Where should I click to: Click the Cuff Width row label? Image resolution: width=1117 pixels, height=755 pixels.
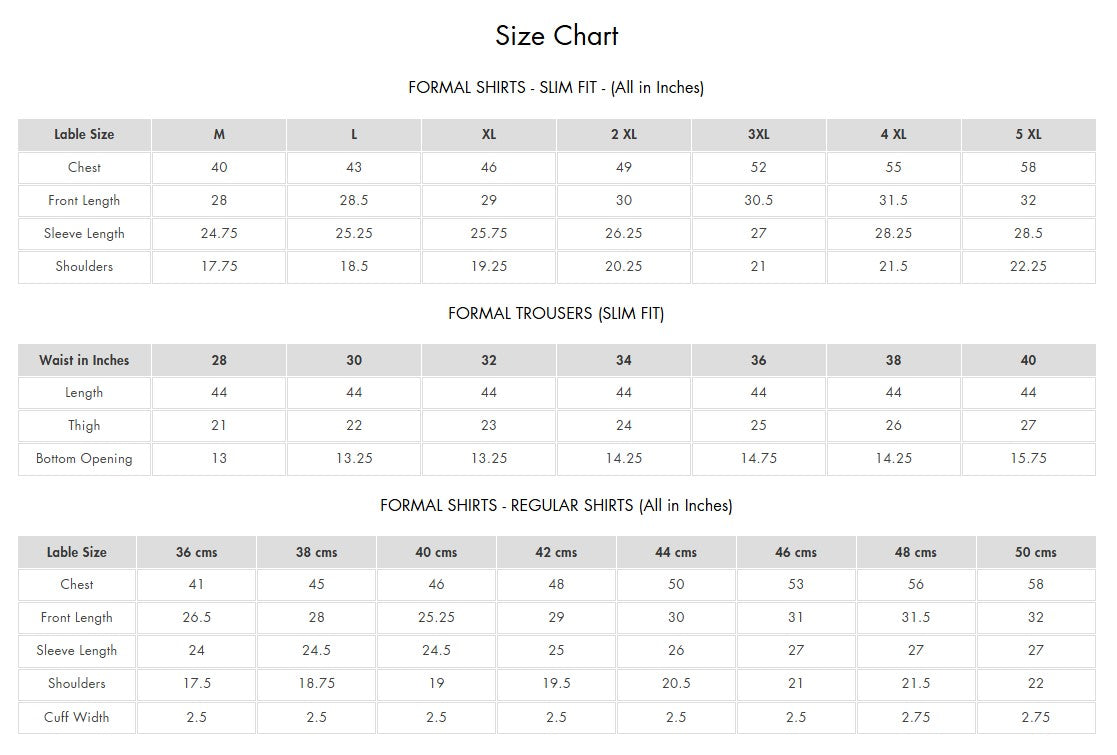pos(76,717)
